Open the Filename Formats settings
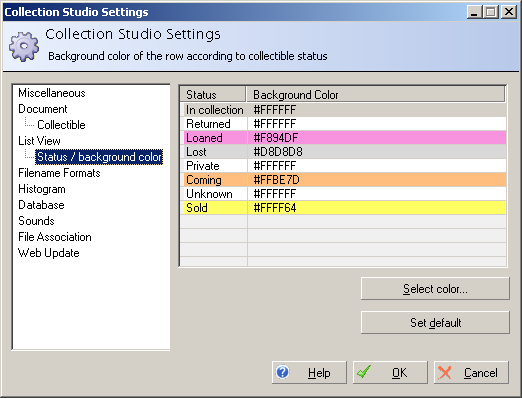Screen dimensions: 522x398 click(x=59, y=173)
